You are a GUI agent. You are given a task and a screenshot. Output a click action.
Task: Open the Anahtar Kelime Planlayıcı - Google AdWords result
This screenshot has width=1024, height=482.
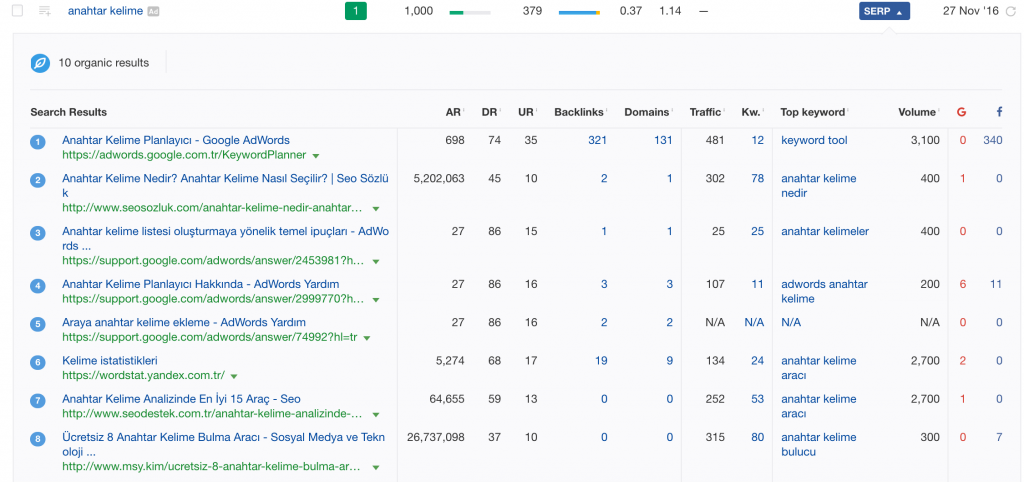[x=176, y=140]
